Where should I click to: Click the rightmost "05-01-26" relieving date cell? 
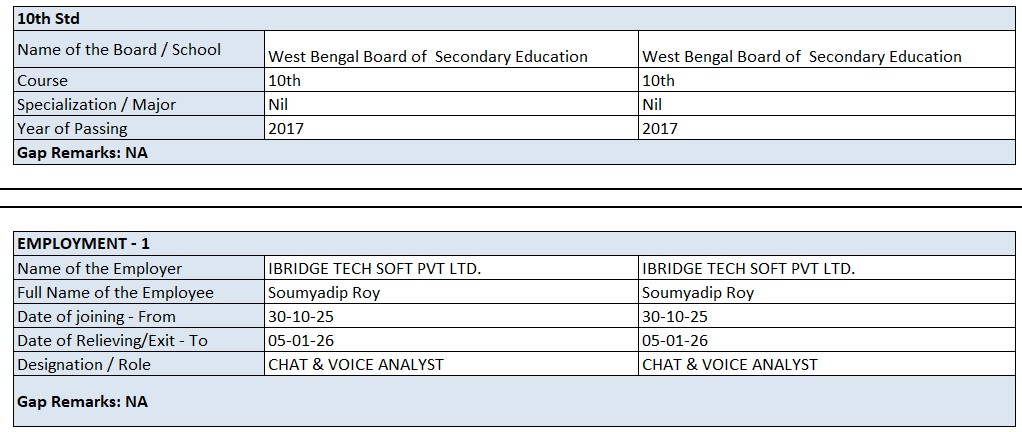pos(675,340)
